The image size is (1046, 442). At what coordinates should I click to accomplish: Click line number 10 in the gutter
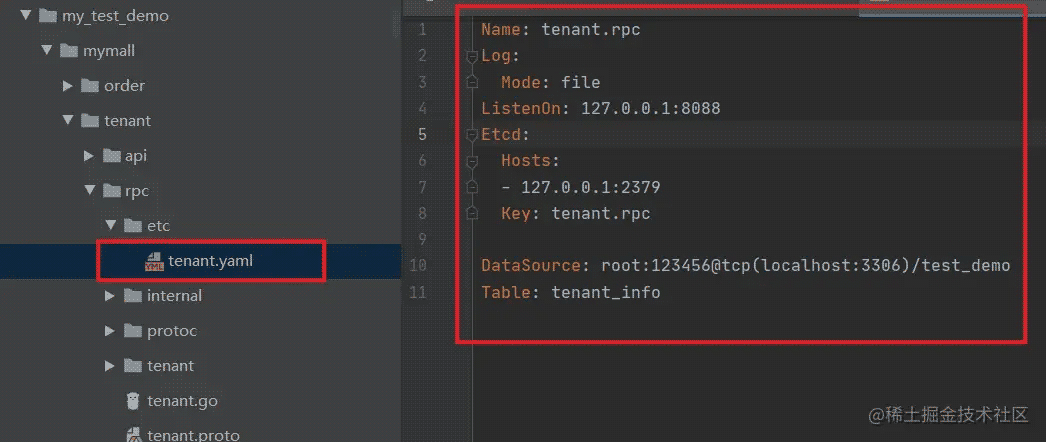click(418, 266)
